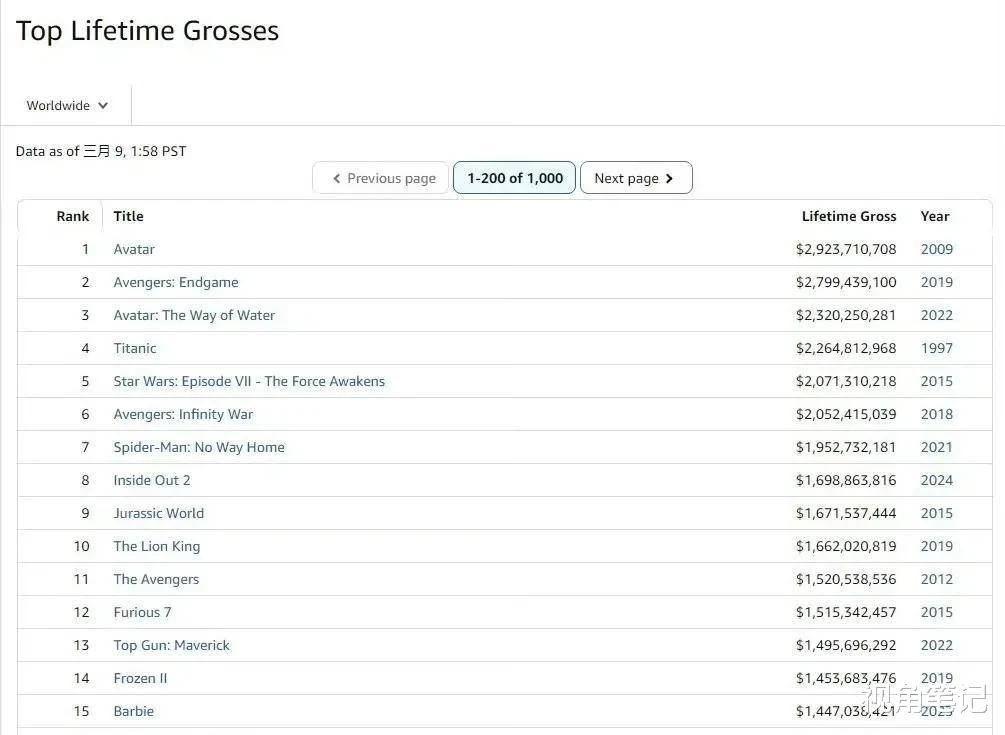Click rank number 10 in Lion King row

pyautogui.click(x=81, y=547)
